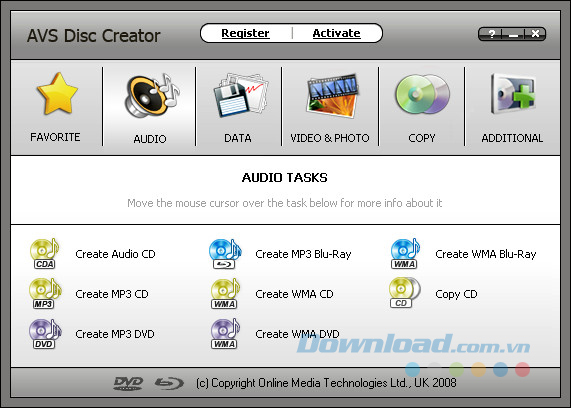Open the Video & Photo filmstrip icon
Viewport: 571px width, 408px height.
click(x=333, y=95)
